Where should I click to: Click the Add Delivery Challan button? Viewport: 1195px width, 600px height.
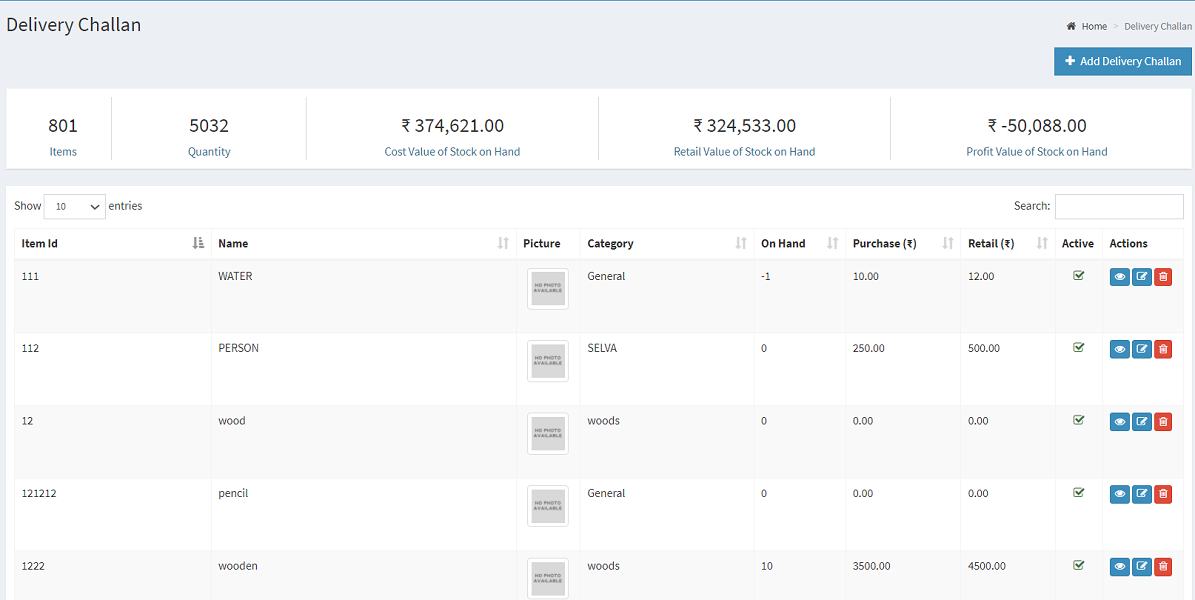tap(1122, 61)
